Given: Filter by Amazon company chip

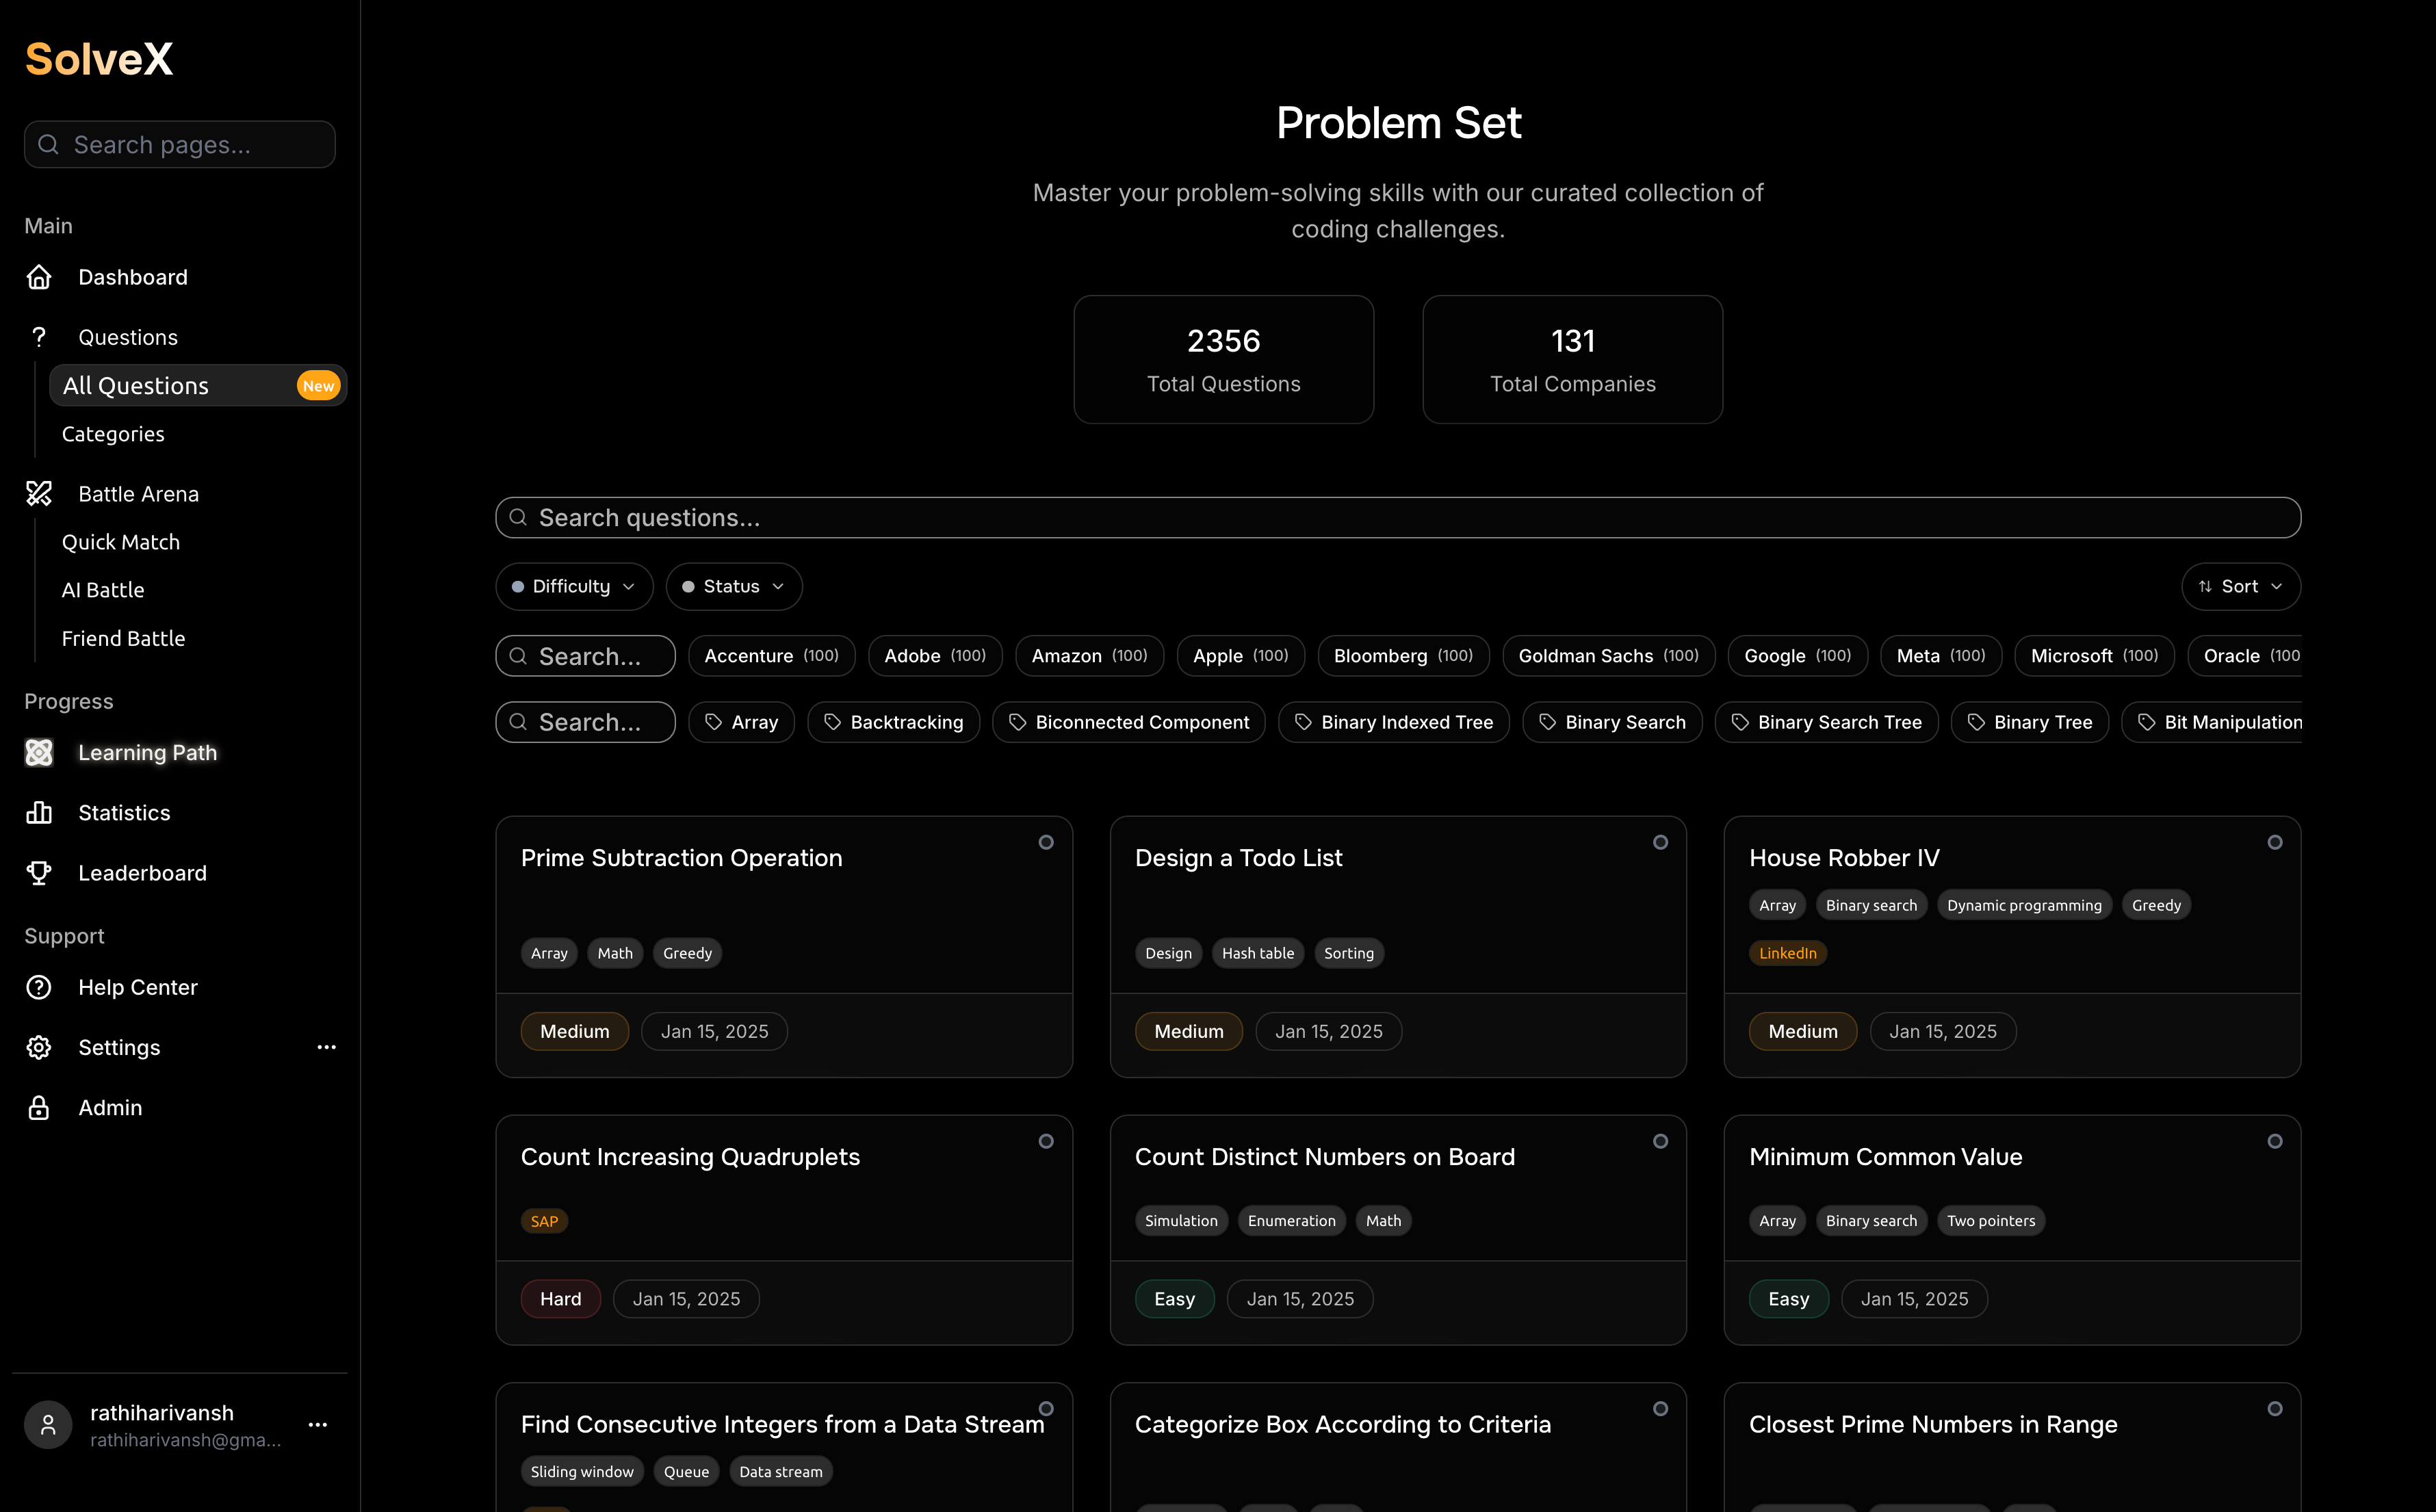Looking at the screenshot, I should coord(1088,656).
